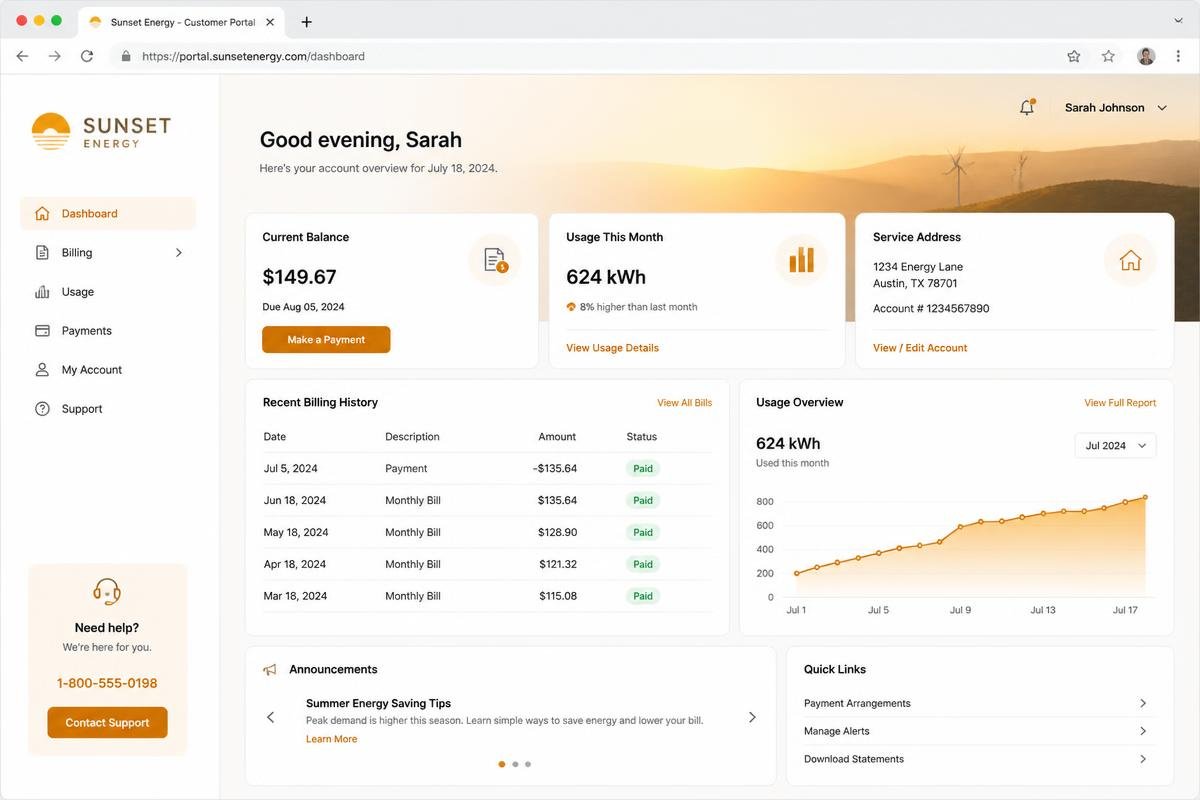Click the Jul 9 data point on usage chart

pos(960,526)
